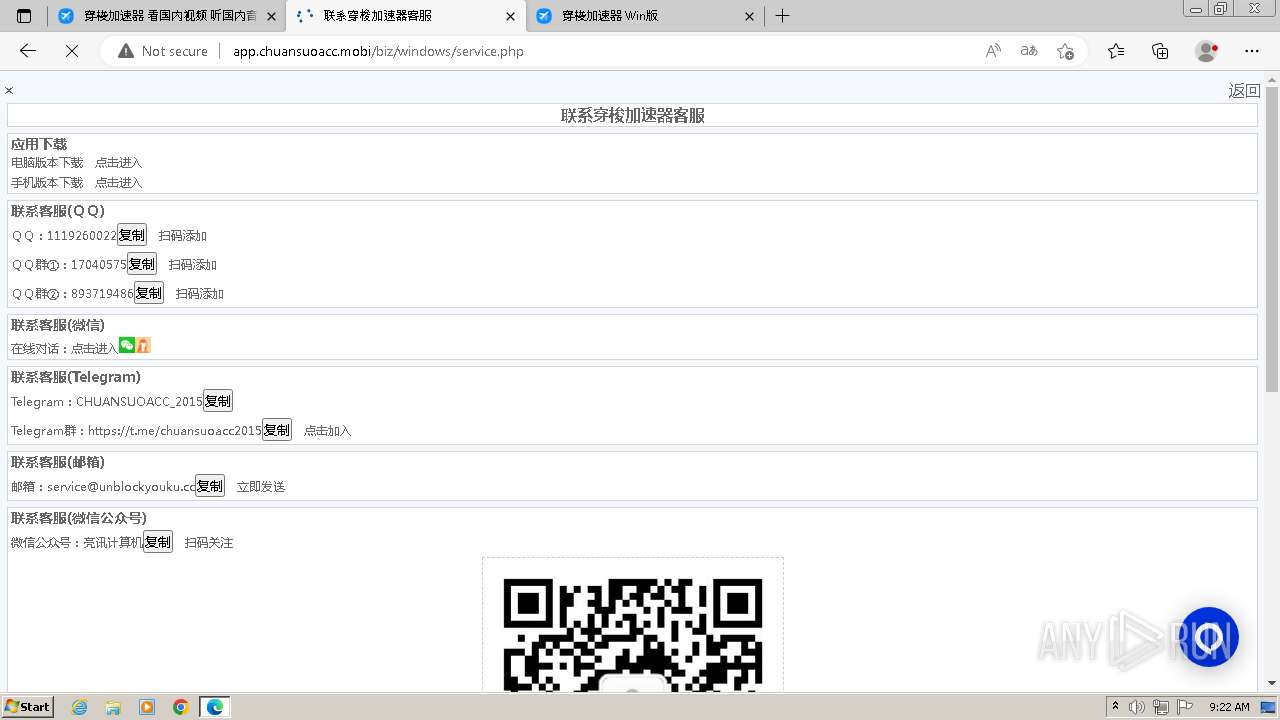Click 点击加入 for Telegram group
The width and height of the screenshot is (1280, 720).
coord(327,431)
